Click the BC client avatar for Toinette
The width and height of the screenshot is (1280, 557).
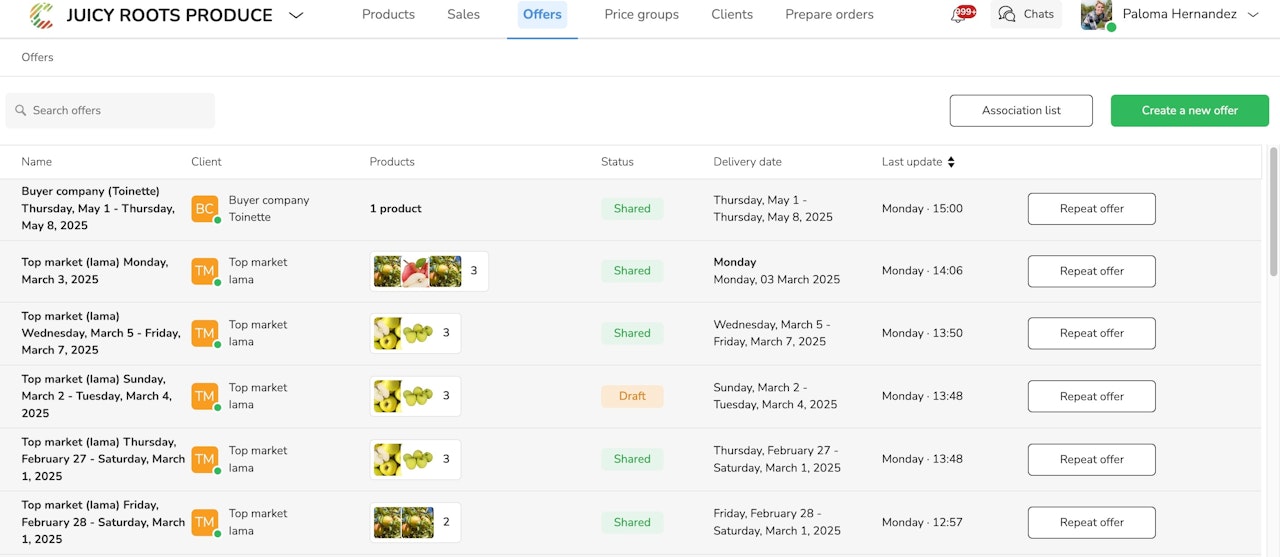tap(204, 209)
